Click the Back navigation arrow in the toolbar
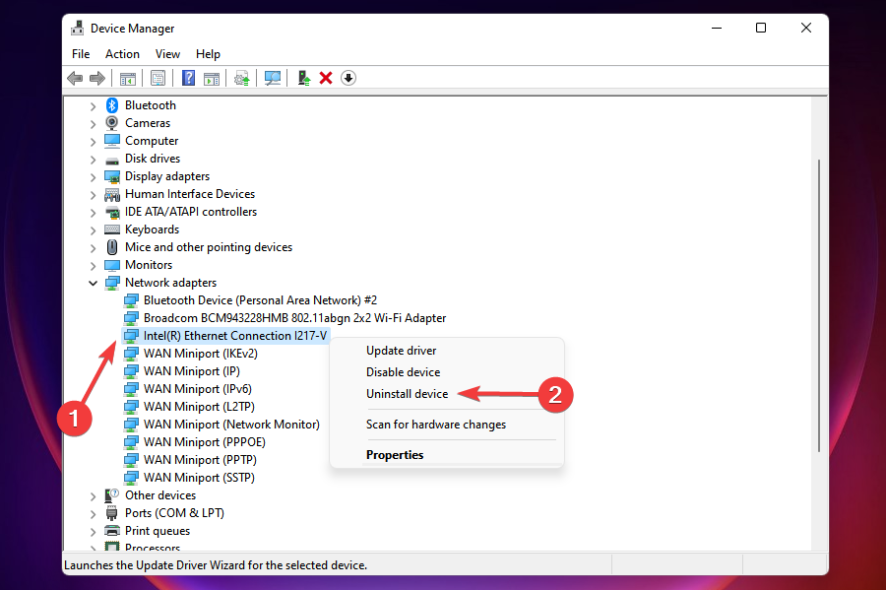This screenshot has height=590, width=886. pyautogui.click(x=75, y=77)
